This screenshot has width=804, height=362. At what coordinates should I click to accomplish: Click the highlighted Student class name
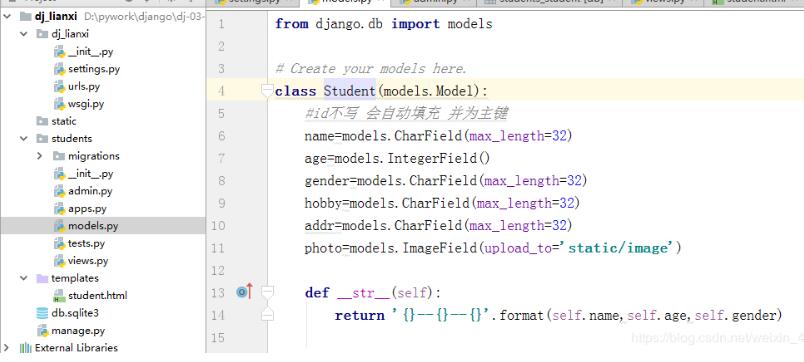[350, 91]
